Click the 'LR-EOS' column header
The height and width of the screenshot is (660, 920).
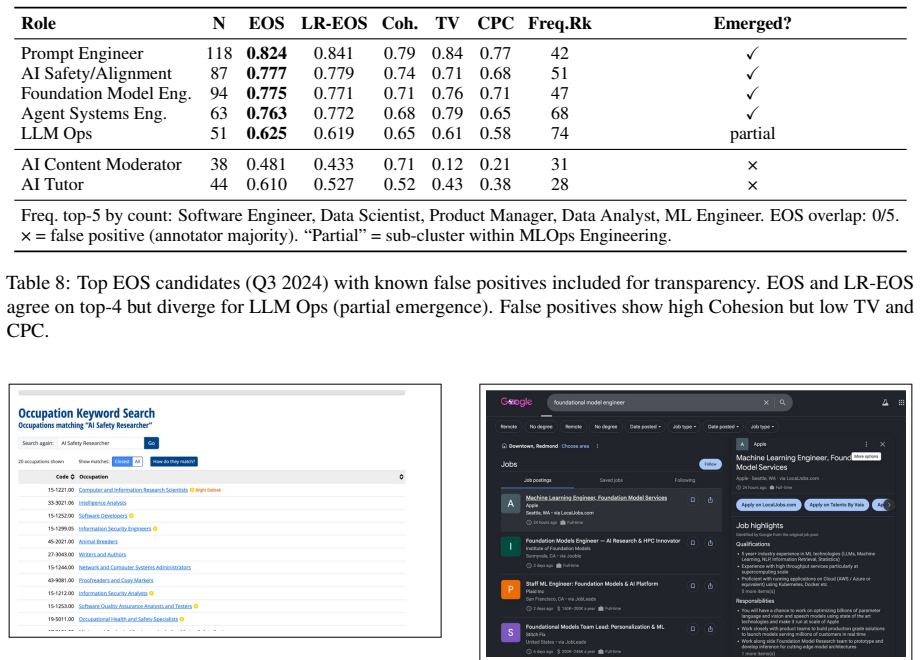(334, 23)
